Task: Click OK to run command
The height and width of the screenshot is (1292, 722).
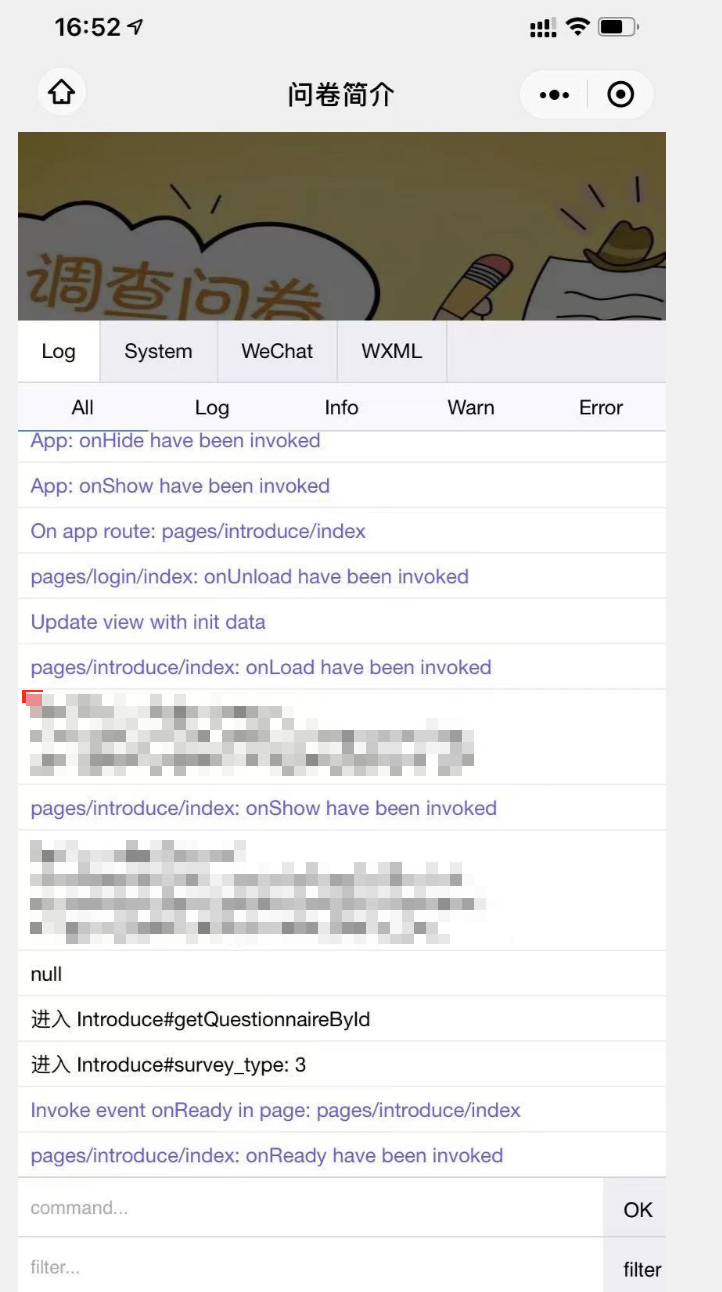Action: coord(637,1210)
